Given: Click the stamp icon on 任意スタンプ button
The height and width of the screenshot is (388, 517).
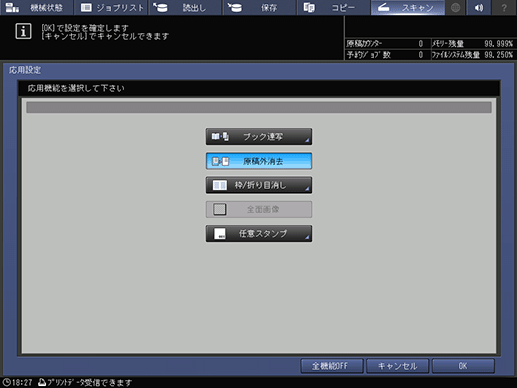Looking at the screenshot, I should coord(220,234).
